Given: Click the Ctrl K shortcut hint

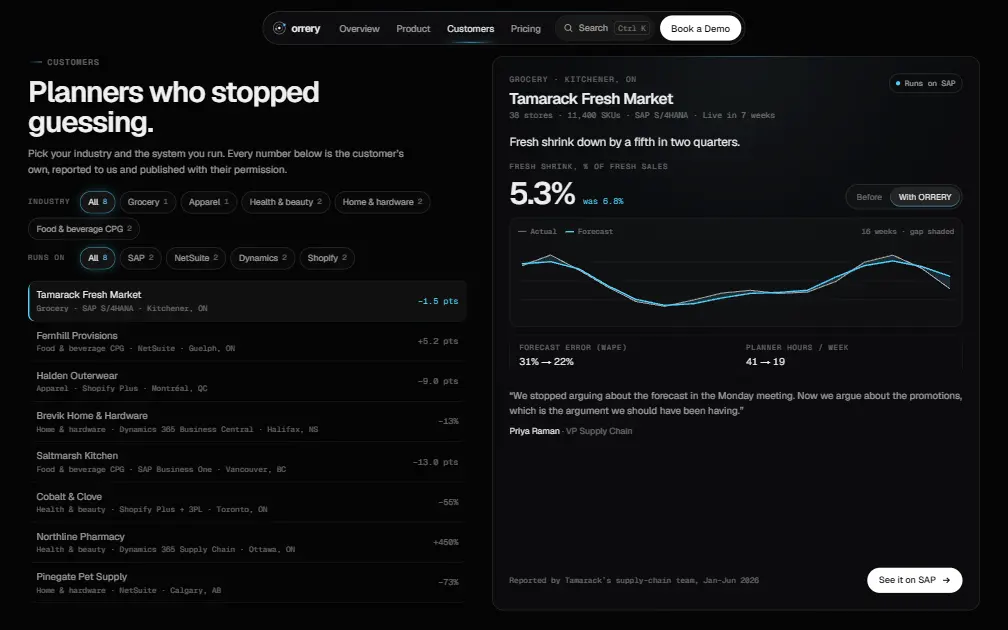Looking at the screenshot, I should tap(632, 28).
